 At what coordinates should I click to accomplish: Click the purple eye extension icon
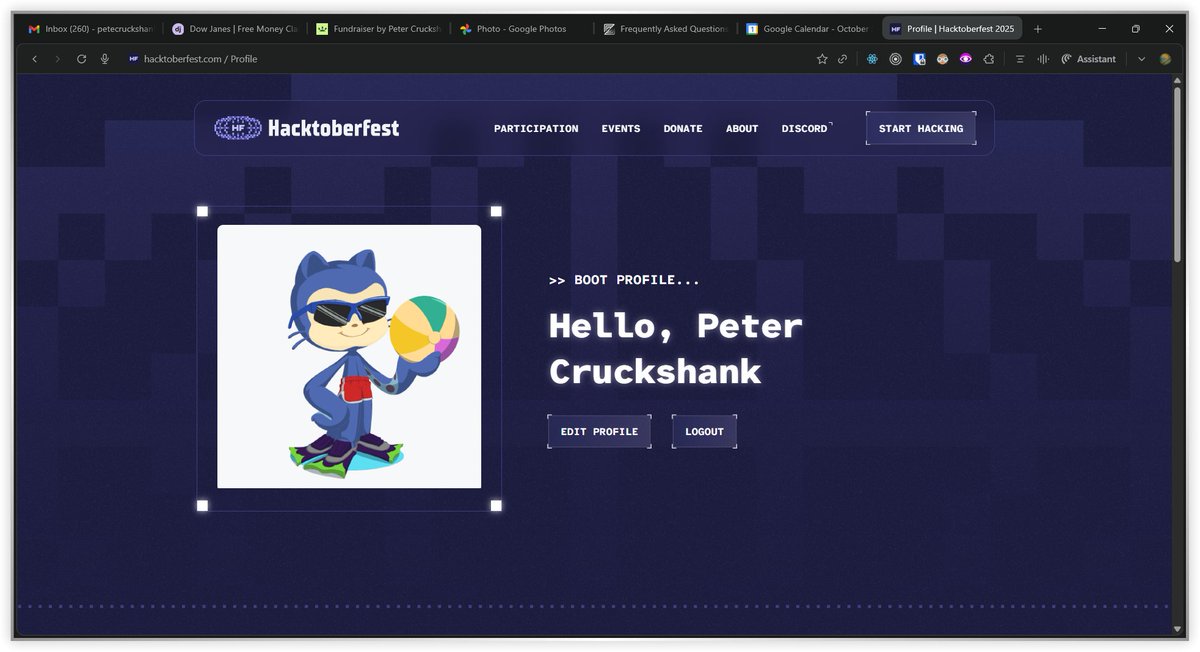tap(965, 59)
